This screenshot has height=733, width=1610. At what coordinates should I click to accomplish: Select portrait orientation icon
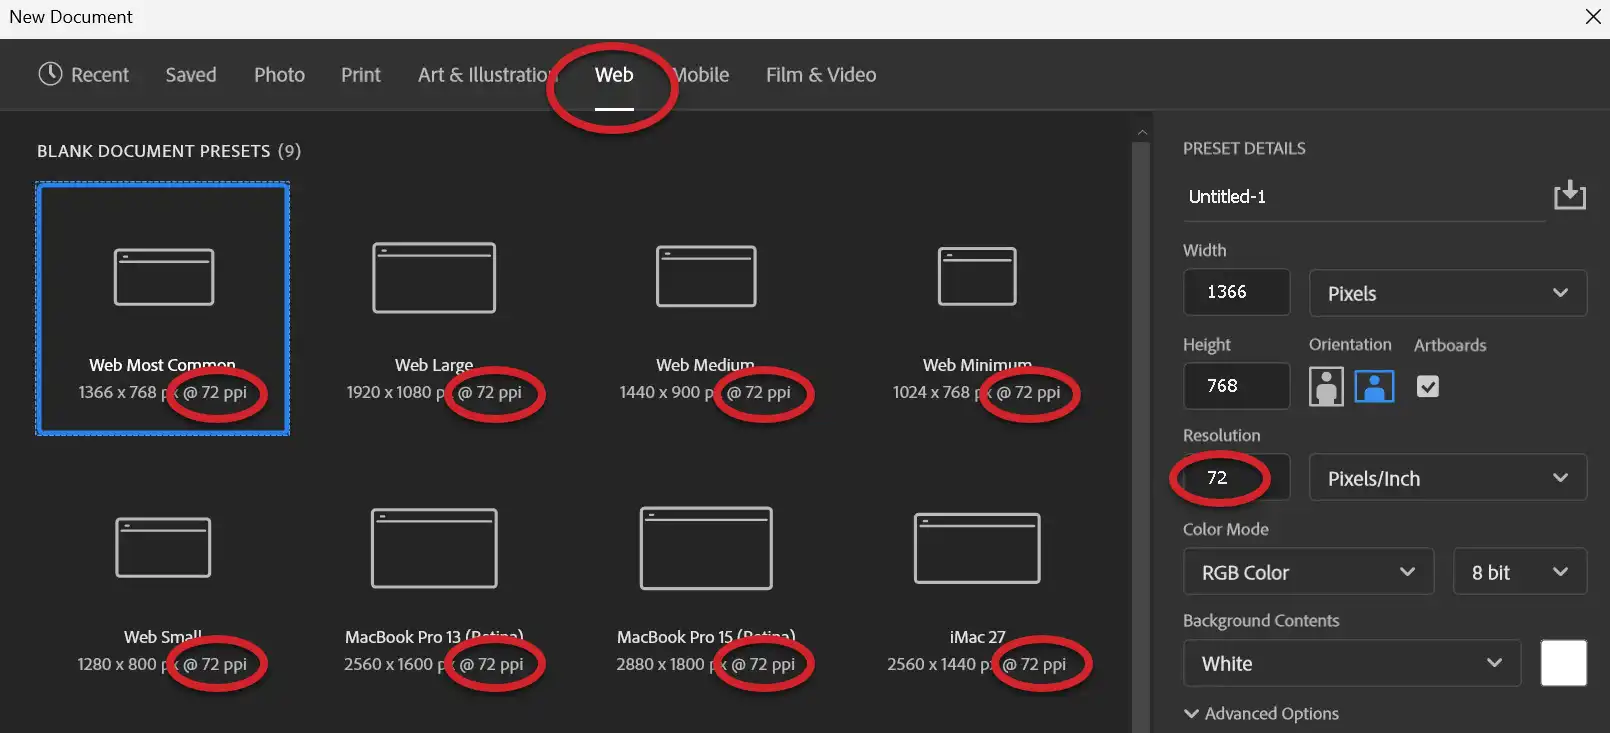1326,386
